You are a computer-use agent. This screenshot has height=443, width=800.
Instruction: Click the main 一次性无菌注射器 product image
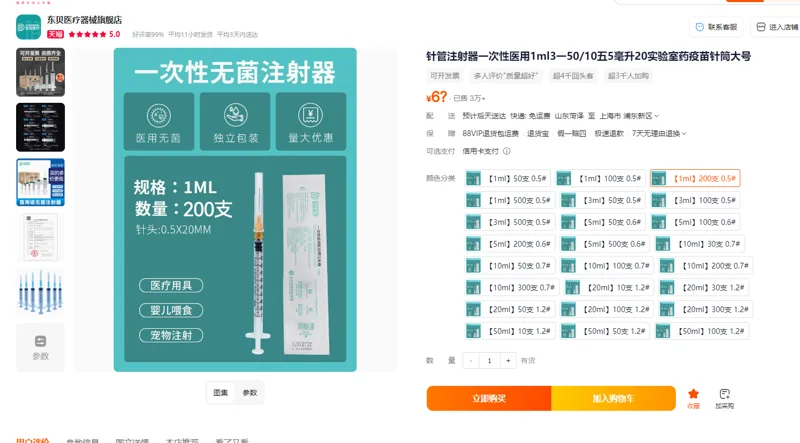235,210
